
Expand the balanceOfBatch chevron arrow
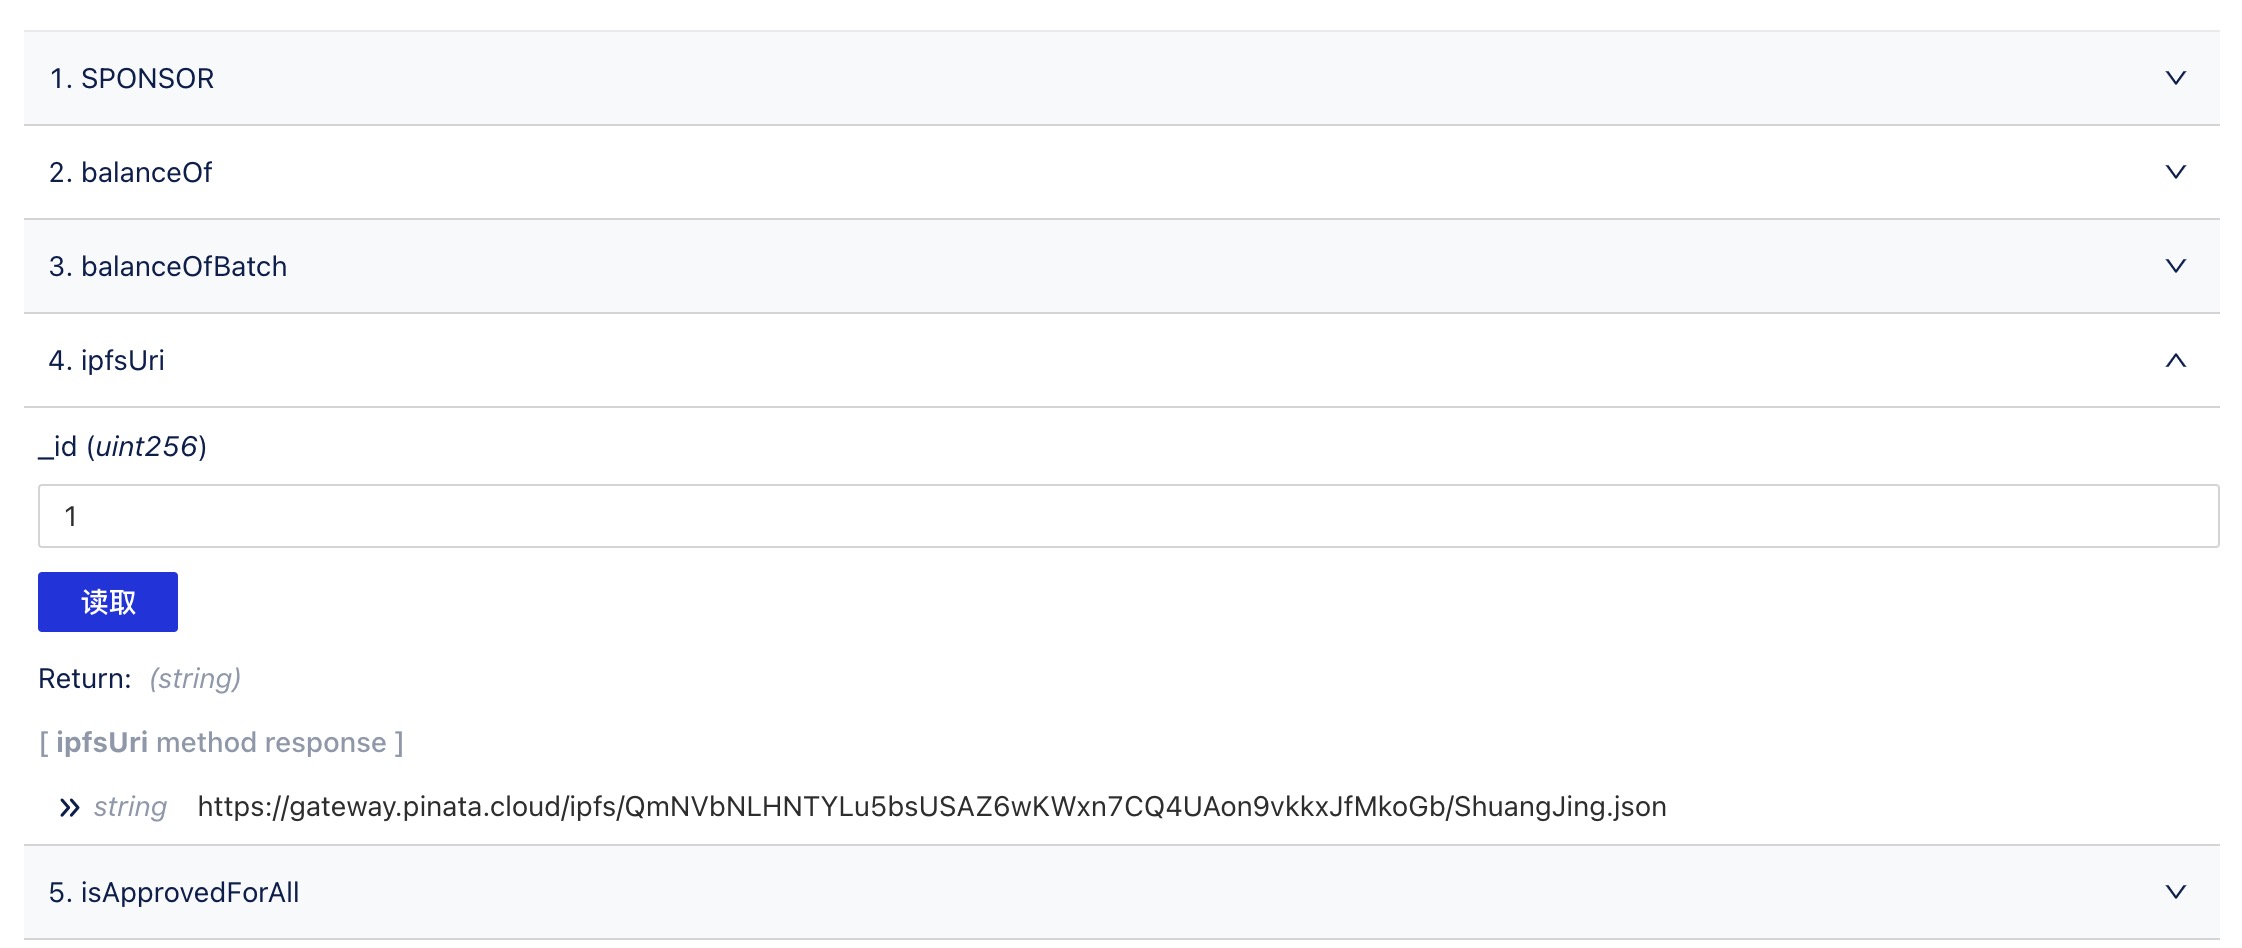coord(2175,266)
